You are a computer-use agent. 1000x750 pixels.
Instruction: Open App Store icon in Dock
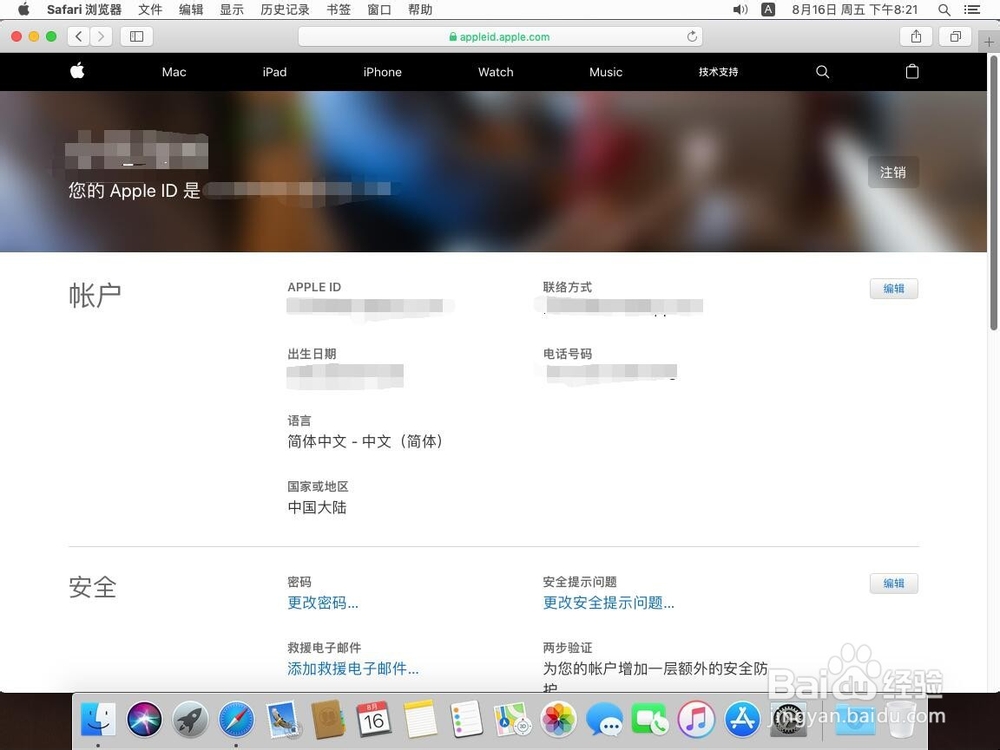(x=742, y=719)
